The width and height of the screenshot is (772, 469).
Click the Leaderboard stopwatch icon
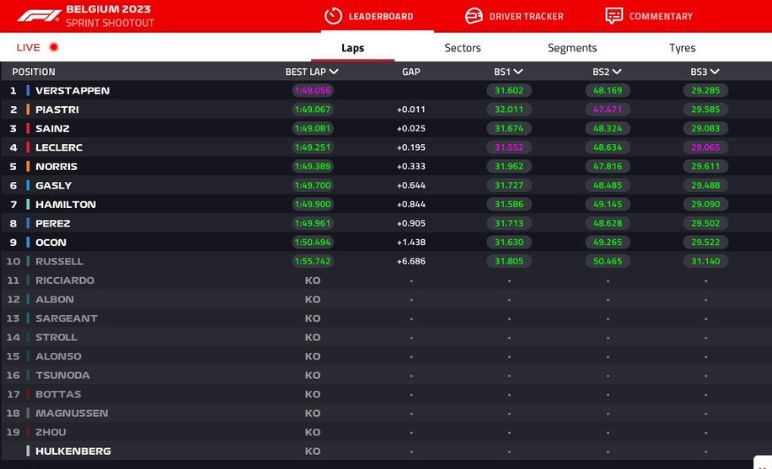(333, 16)
